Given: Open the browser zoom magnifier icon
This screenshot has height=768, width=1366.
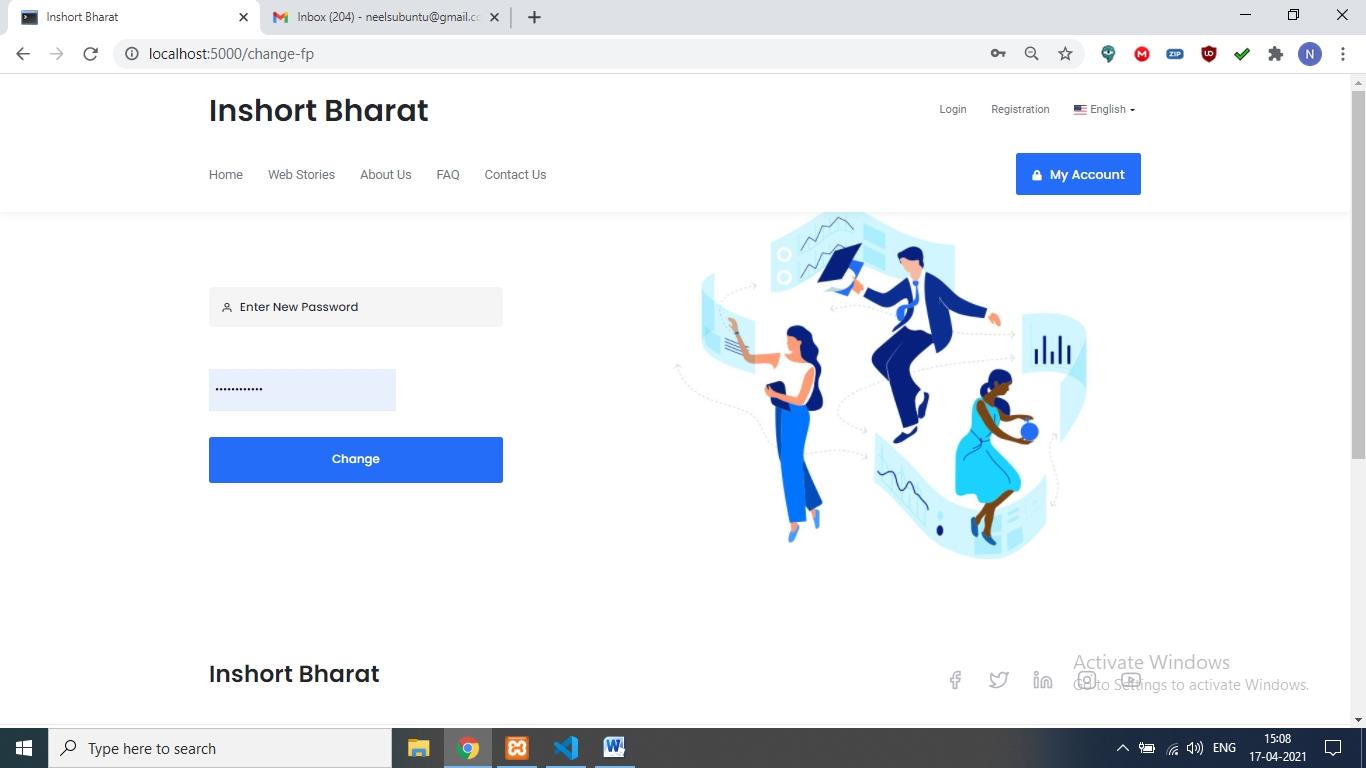Looking at the screenshot, I should pyautogui.click(x=1031, y=54).
